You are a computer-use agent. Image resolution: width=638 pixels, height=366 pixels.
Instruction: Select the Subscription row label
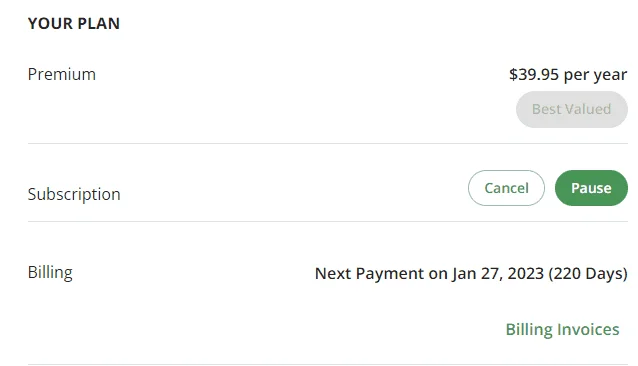(x=74, y=194)
